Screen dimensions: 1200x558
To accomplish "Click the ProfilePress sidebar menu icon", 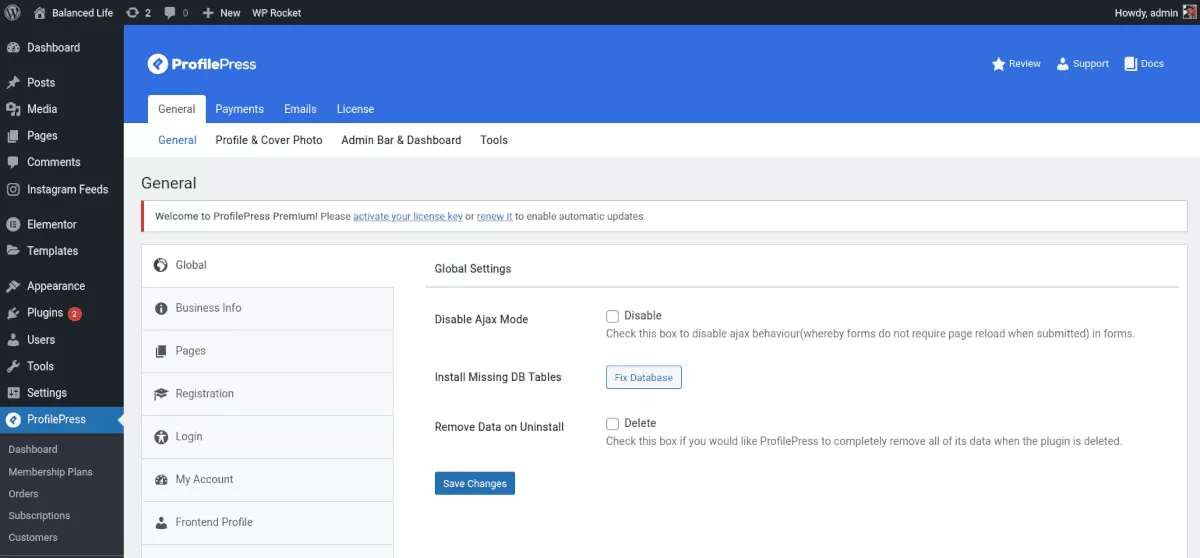I will pos(13,420).
